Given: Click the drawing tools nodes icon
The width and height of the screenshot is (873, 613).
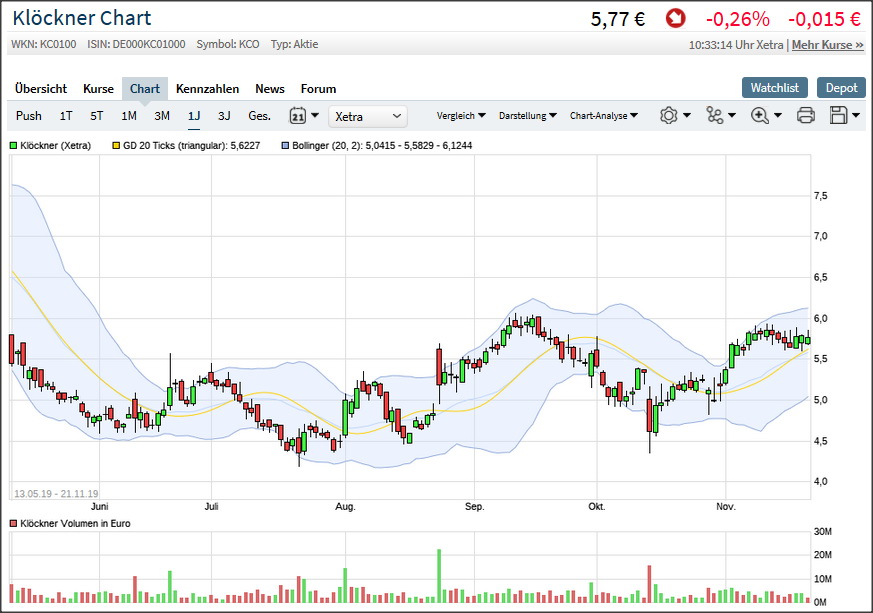Looking at the screenshot, I should (x=714, y=115).
